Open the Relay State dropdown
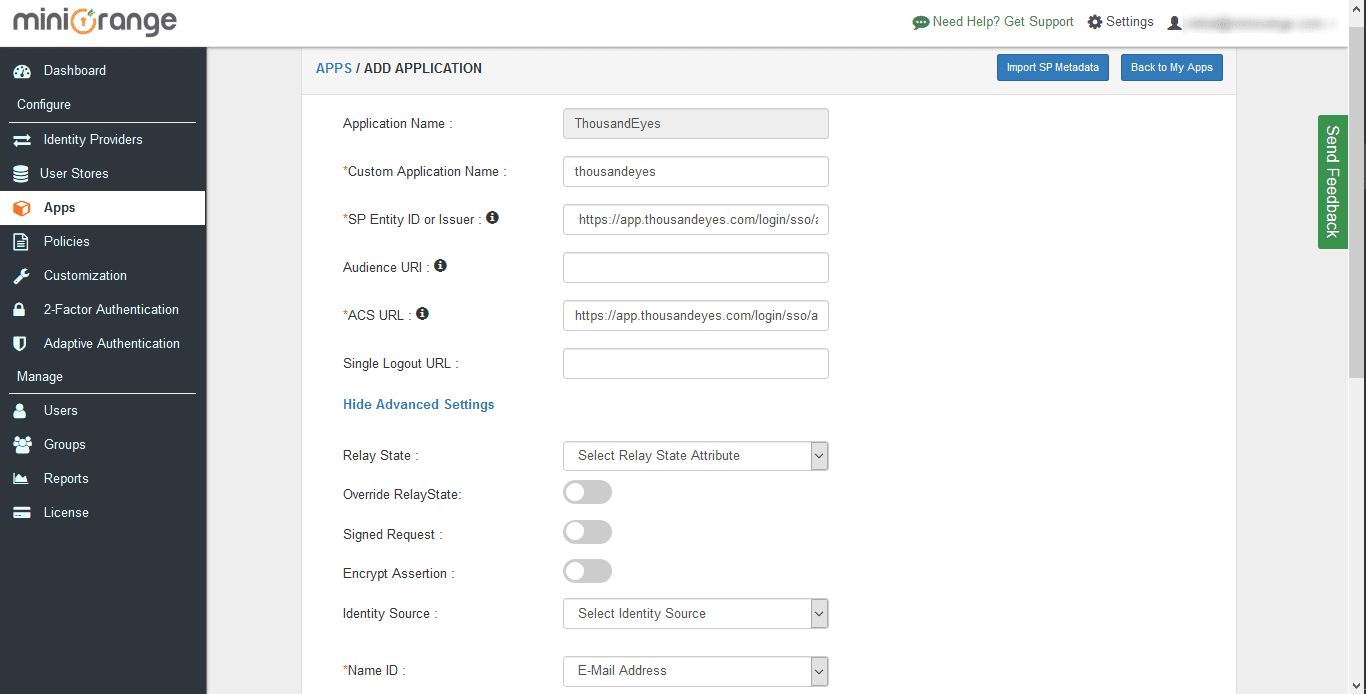 696,456
